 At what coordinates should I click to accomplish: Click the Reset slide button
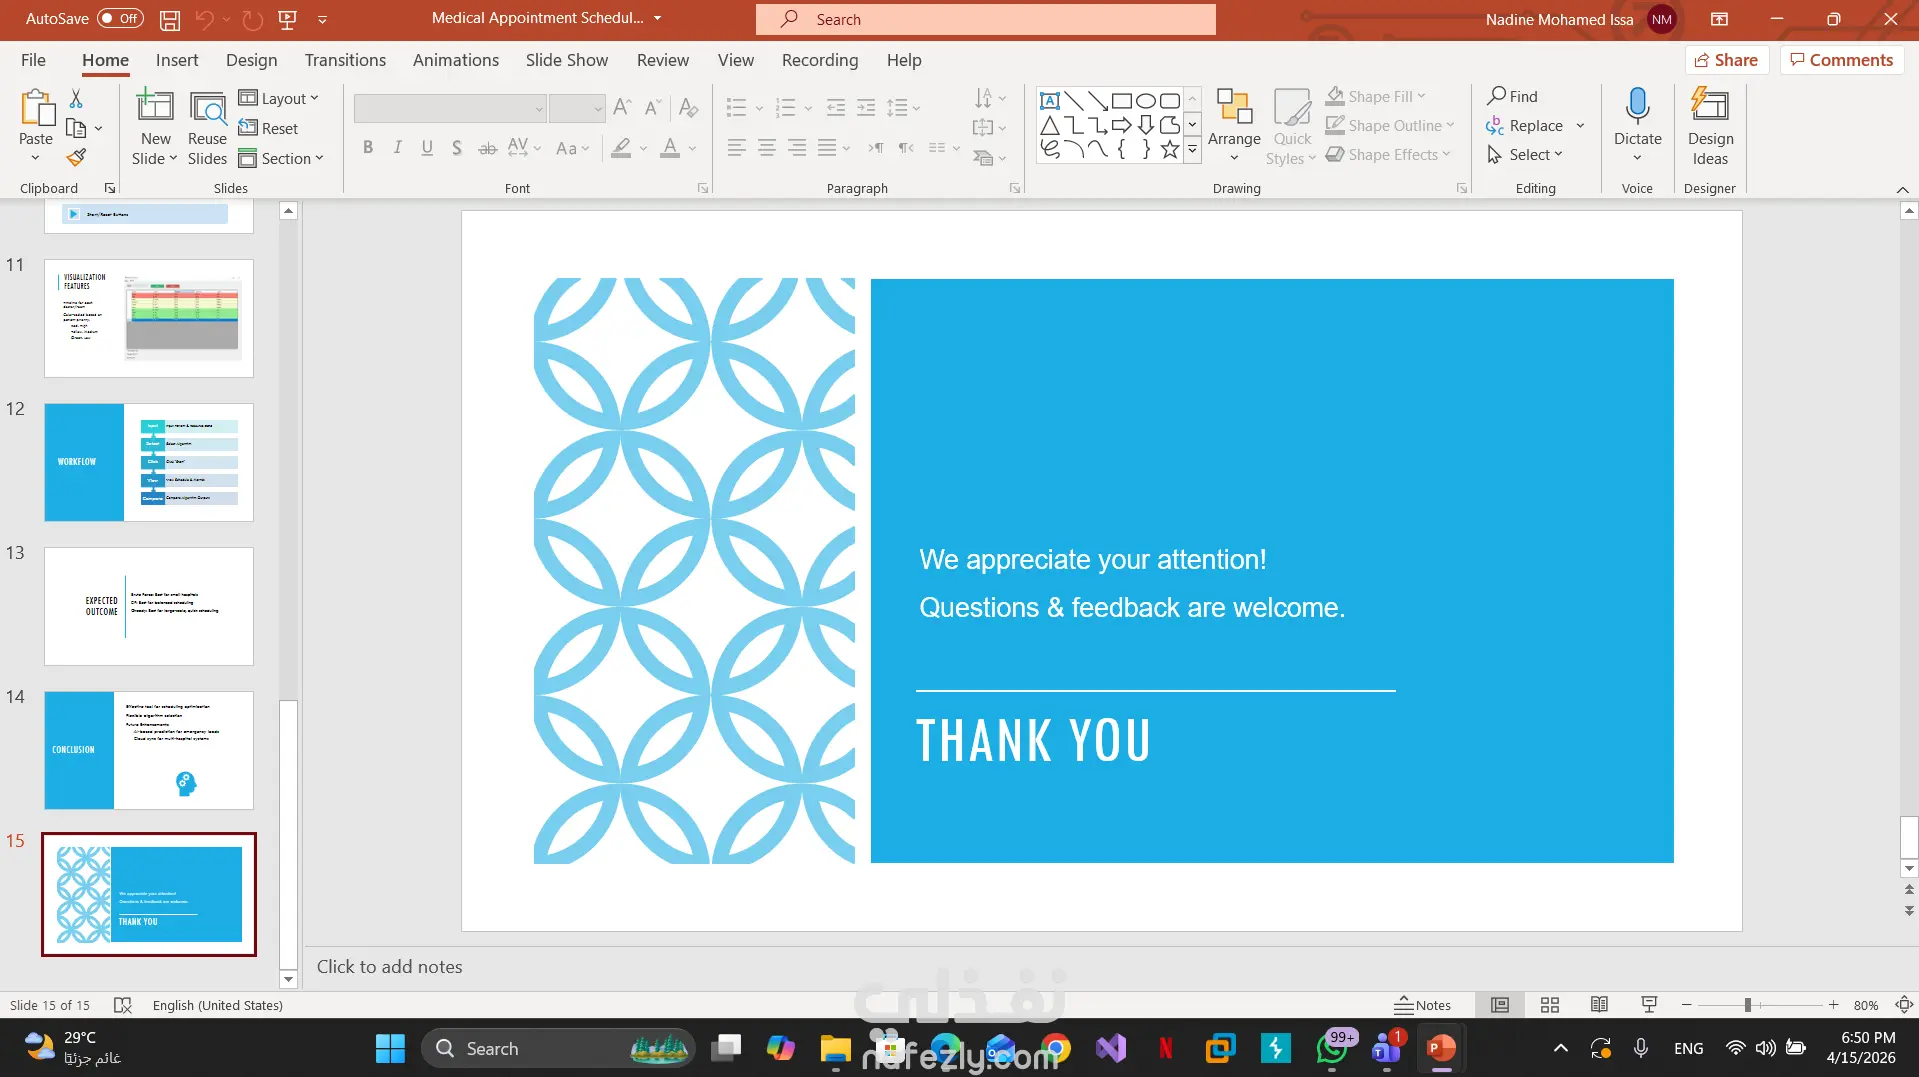(x=268, y=128)
